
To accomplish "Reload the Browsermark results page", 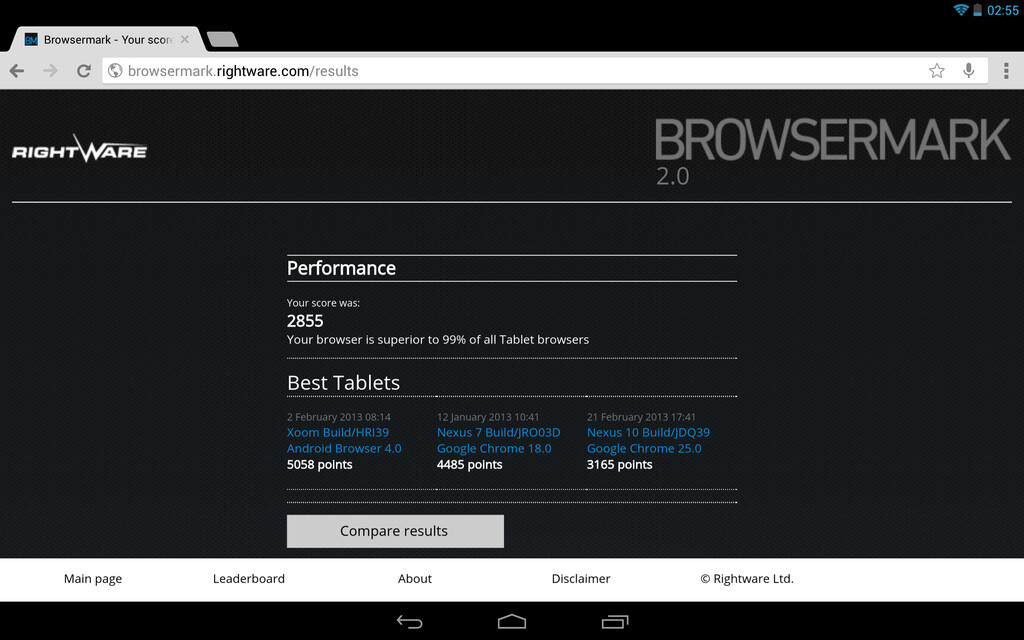I will (84, 71).
